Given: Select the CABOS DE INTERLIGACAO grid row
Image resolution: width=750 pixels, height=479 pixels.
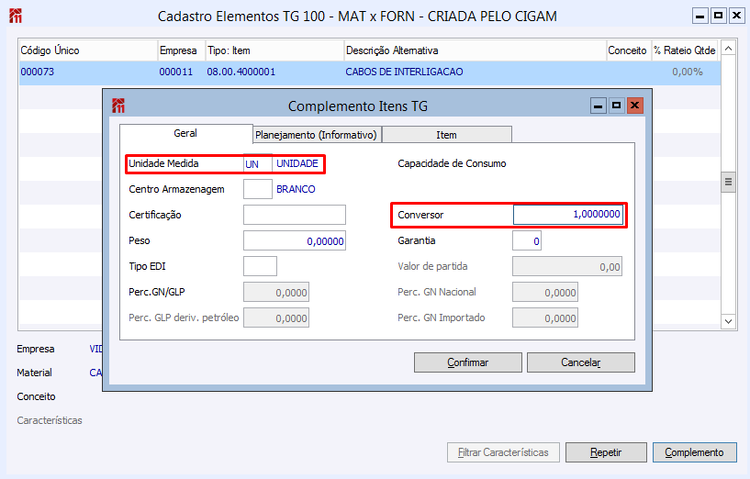Looking at the screenshot, I should 370,72.
